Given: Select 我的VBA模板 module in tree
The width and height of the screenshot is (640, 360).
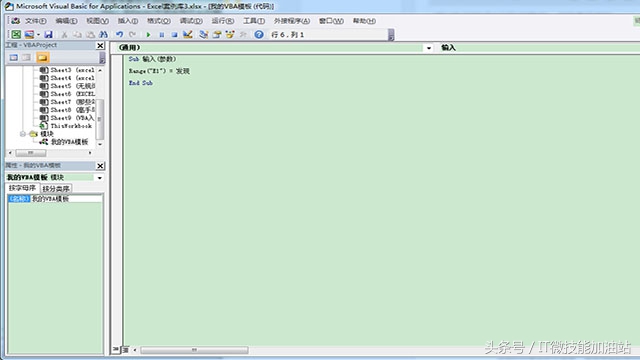Looking at the screenshot, I should 64,142.
